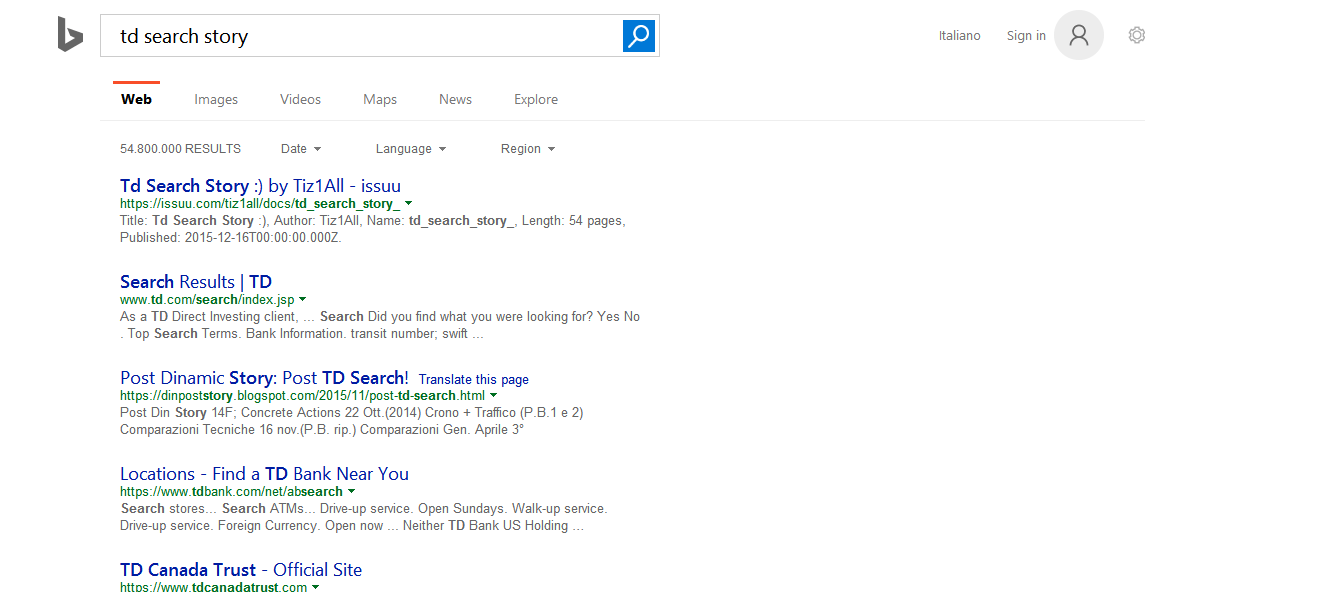Open the settings gear icon
This screenshot has width=1343, height=592.
[x=1136, y=35]
